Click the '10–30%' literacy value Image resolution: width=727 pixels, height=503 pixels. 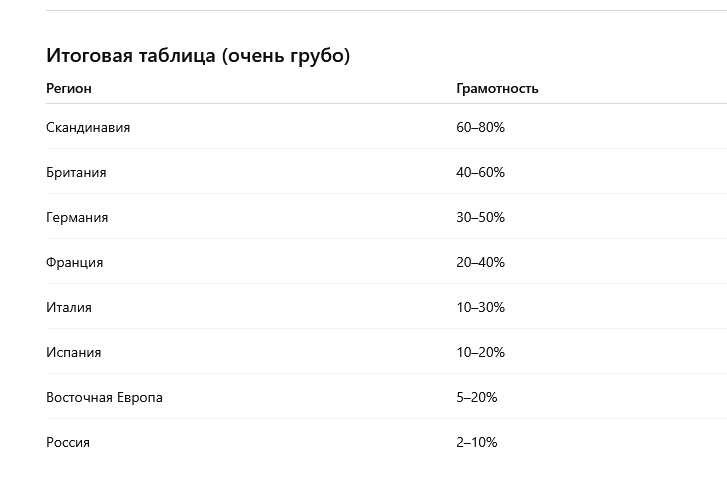[x=480, y=308]
